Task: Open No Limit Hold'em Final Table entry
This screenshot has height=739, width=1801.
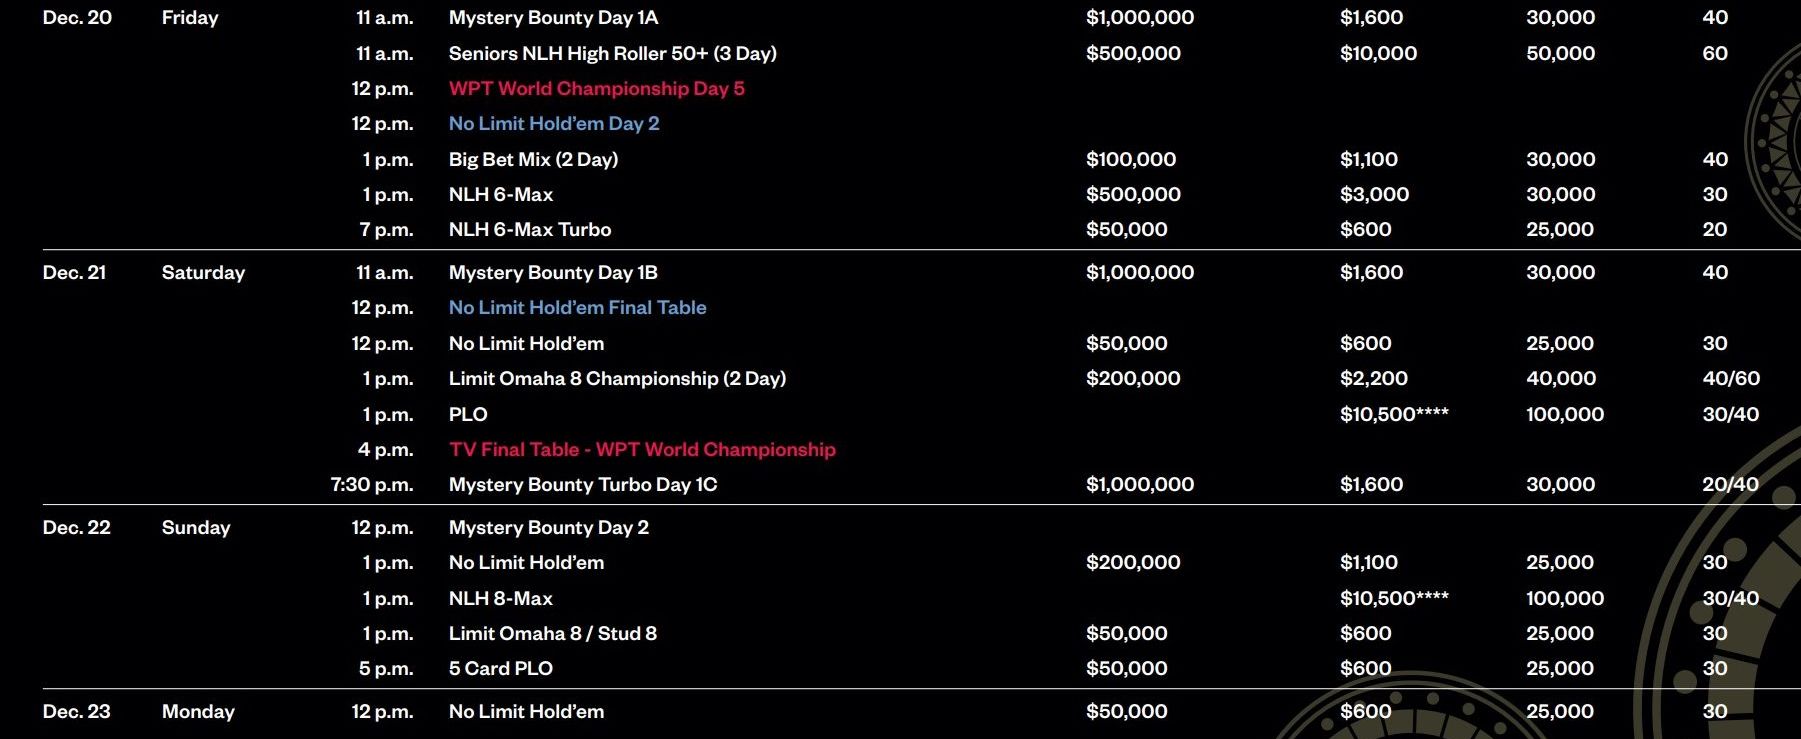Action: tap(577, 308)
